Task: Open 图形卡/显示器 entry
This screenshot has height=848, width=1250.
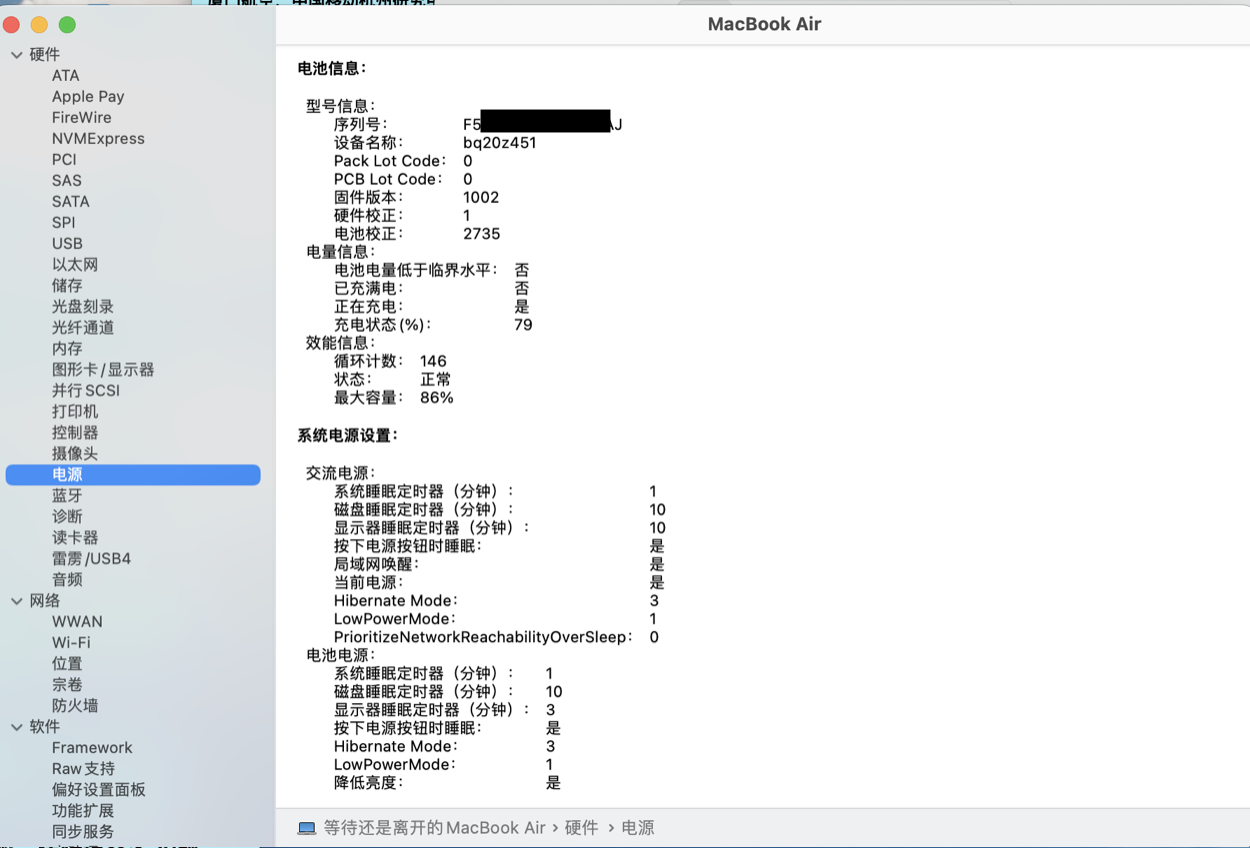Action: coord(103,370)
